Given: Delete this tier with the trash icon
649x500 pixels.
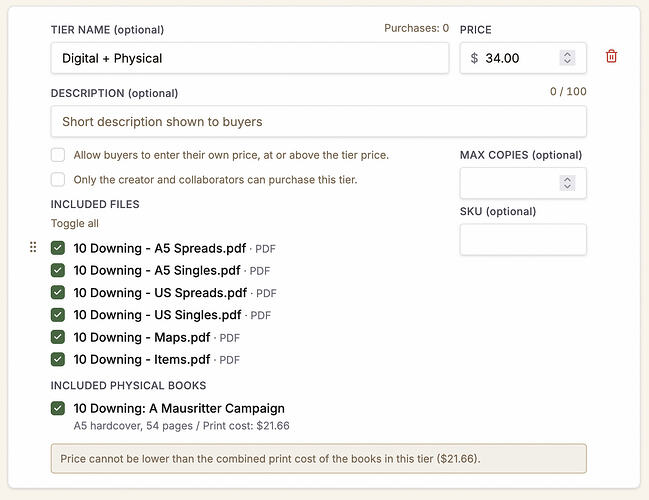Looking at the screenshot, I should pyautogui.click(x=611, y=56).
